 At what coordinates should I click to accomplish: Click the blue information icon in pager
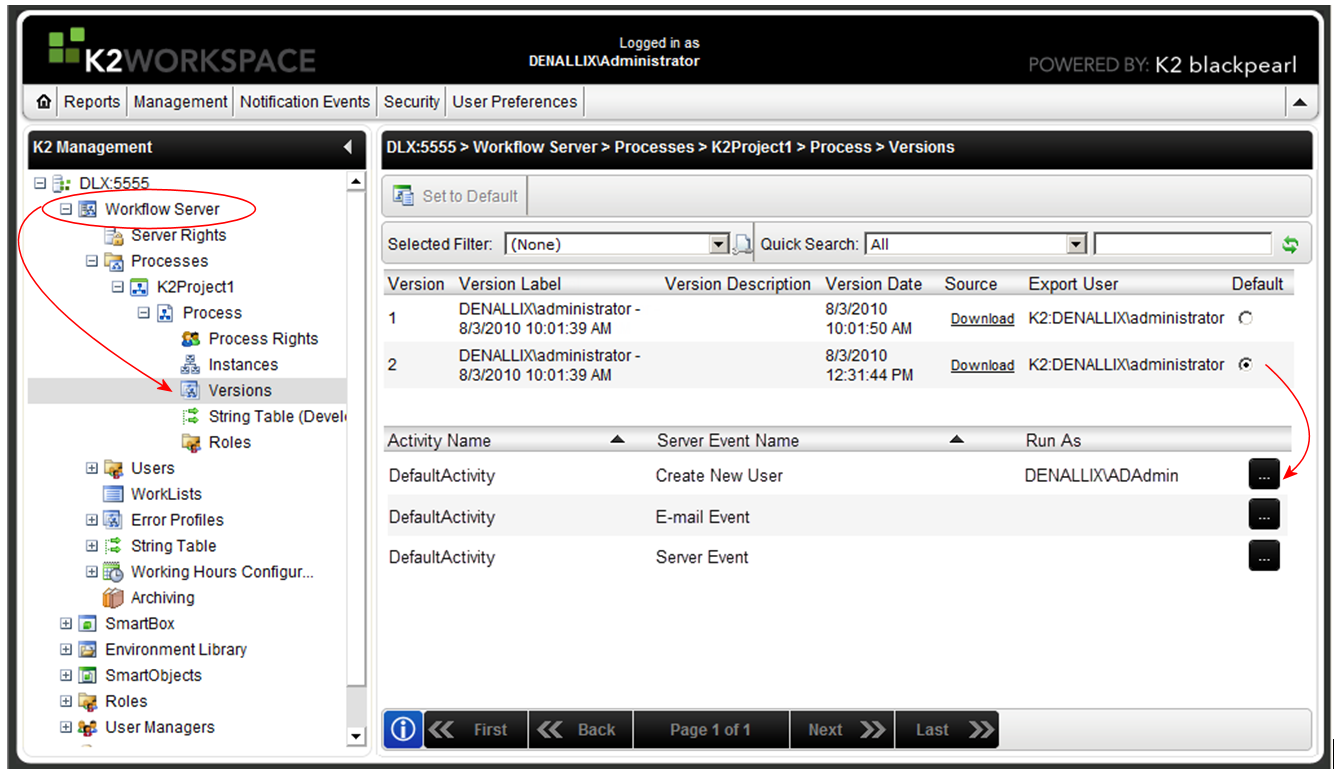pyautogui.click(x=403, y=730)
